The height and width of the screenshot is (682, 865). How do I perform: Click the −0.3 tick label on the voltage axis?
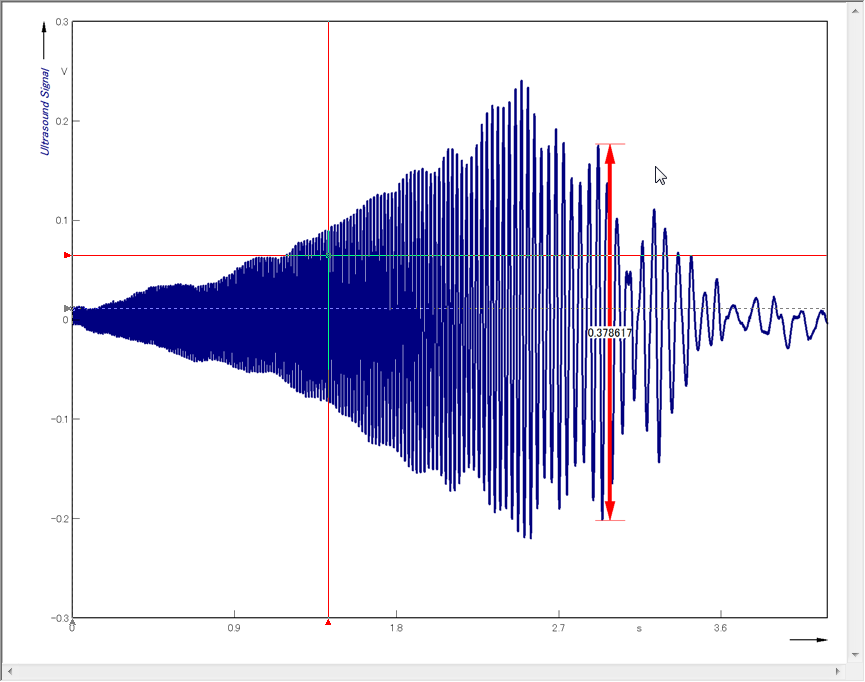[60, 618]
